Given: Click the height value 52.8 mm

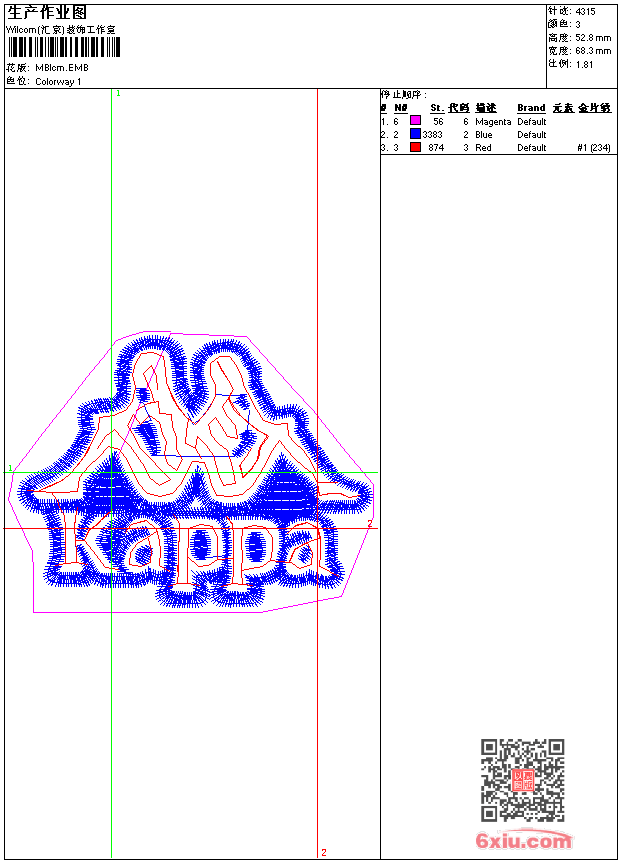Looking at the screenshot, I should (x=593, y=38).
